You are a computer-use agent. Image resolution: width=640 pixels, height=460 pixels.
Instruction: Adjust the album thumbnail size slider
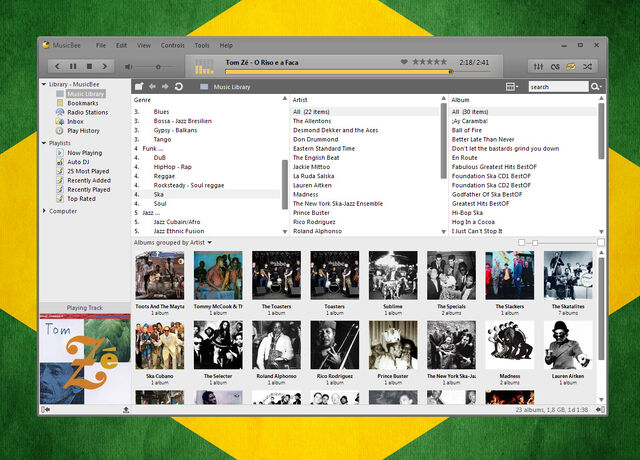[x=535, y=242]
